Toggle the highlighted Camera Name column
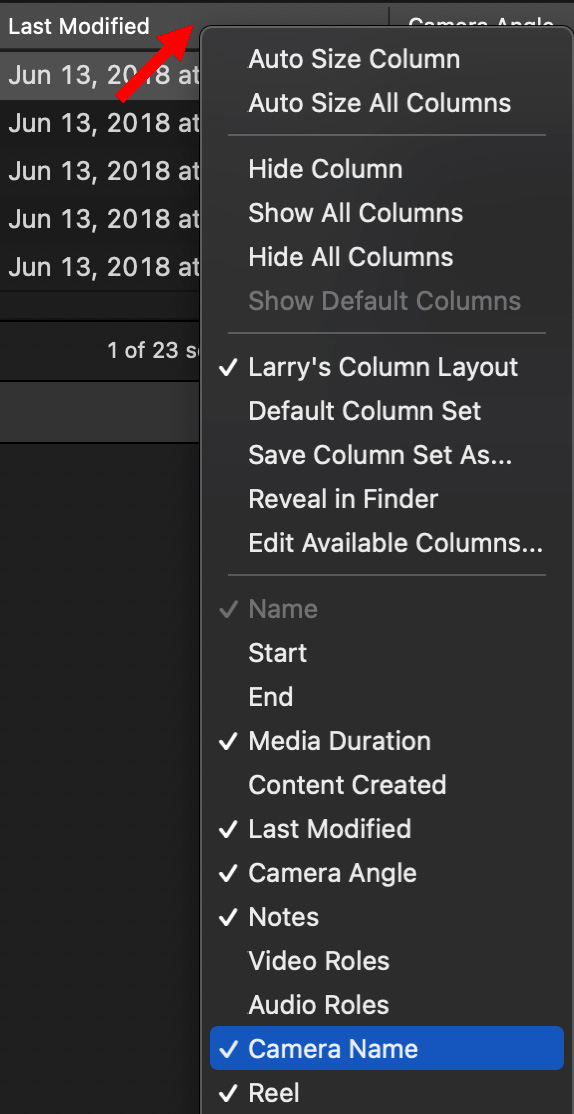 (x=387, y=1049)
